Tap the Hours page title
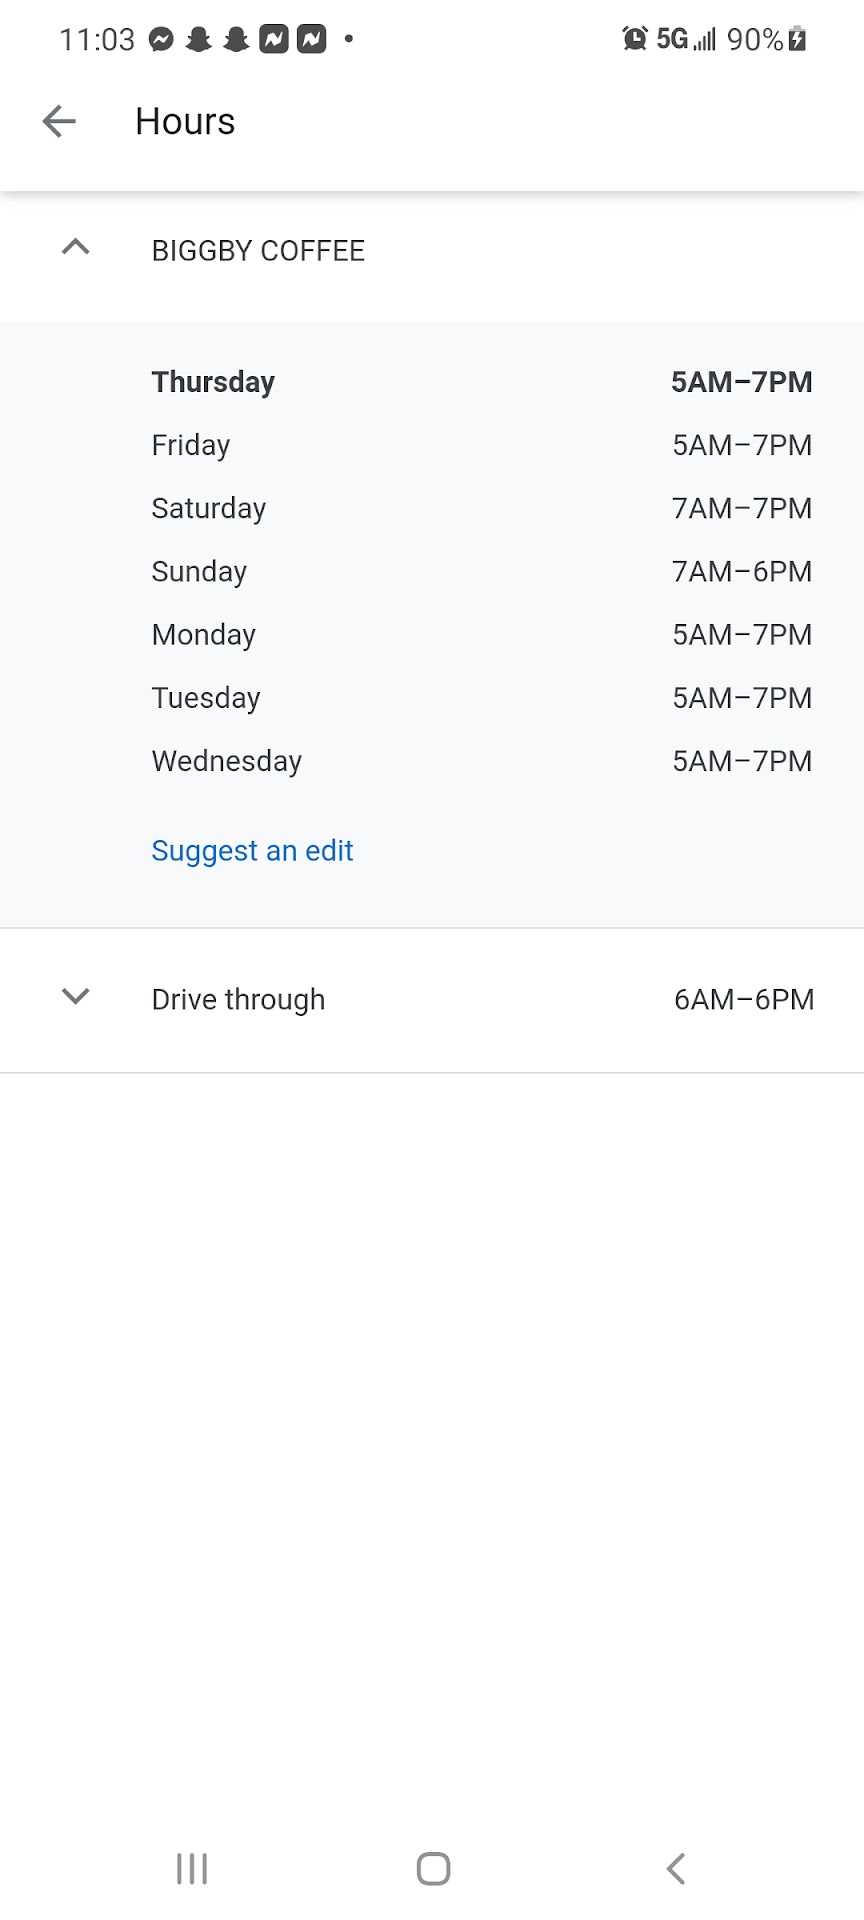This screenshot has width=864, height=1920. coord(185,122)
